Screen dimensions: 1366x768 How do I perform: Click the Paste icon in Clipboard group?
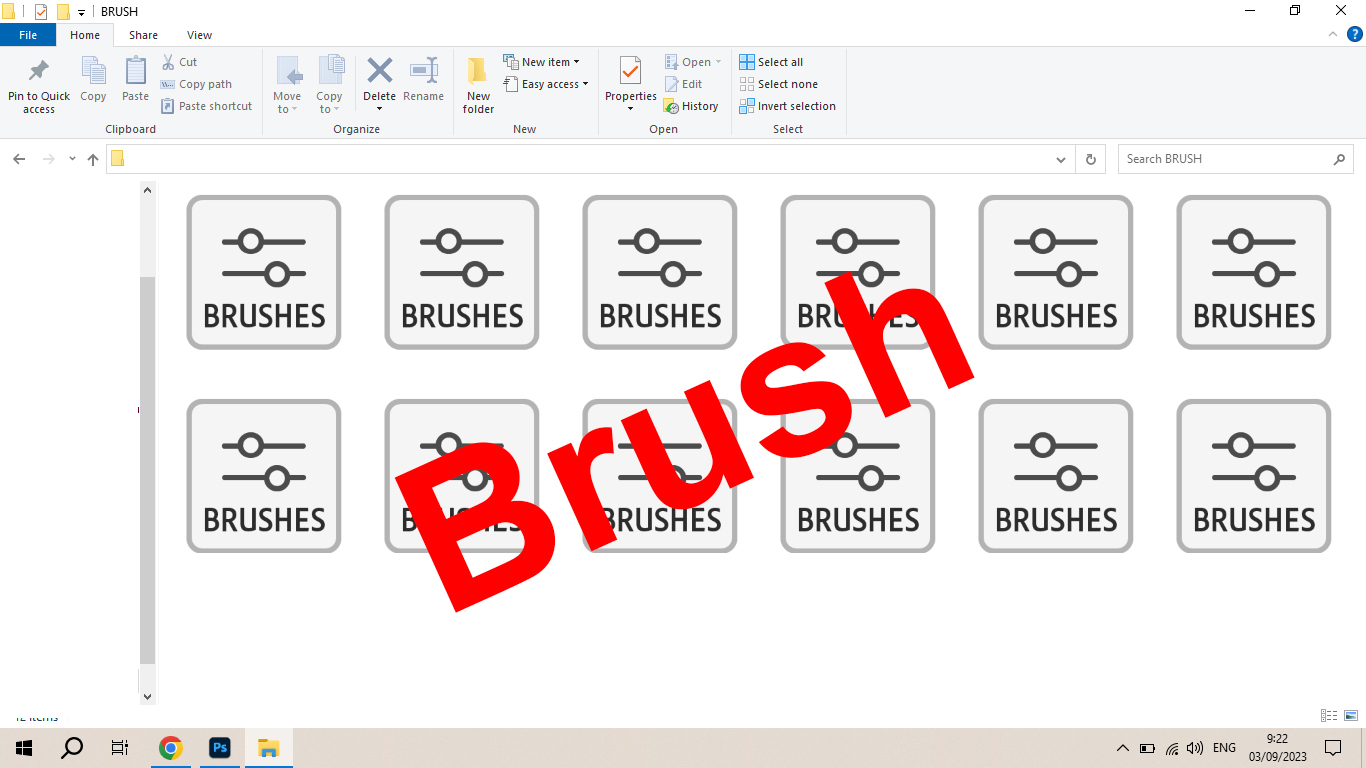point(135,72)
